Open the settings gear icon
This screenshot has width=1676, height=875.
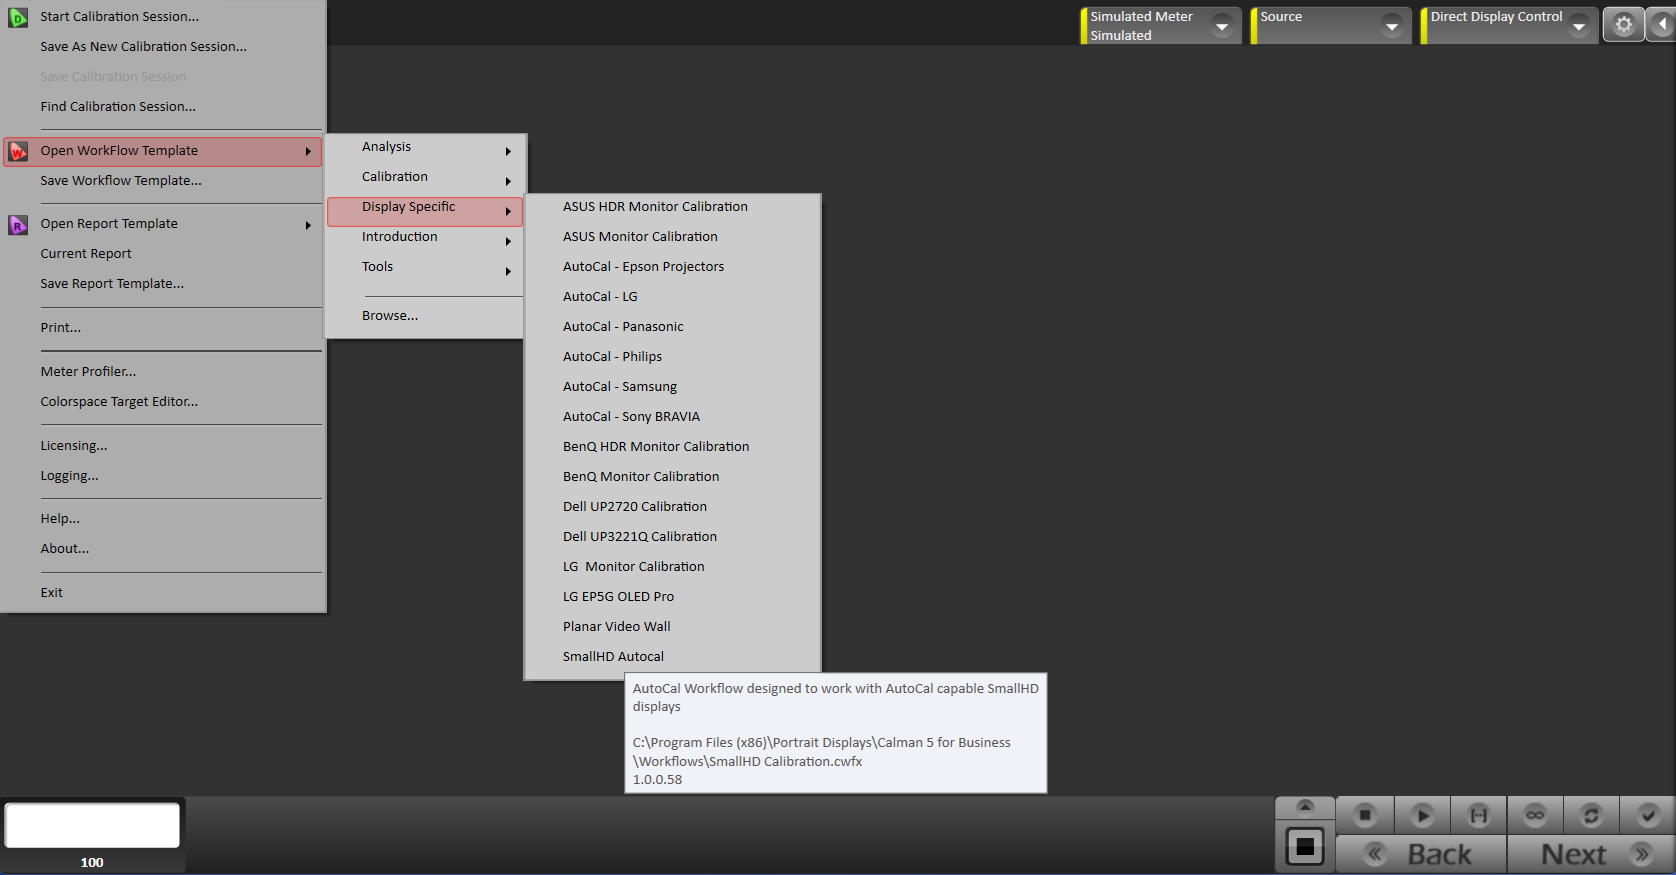pos(1624,24)
